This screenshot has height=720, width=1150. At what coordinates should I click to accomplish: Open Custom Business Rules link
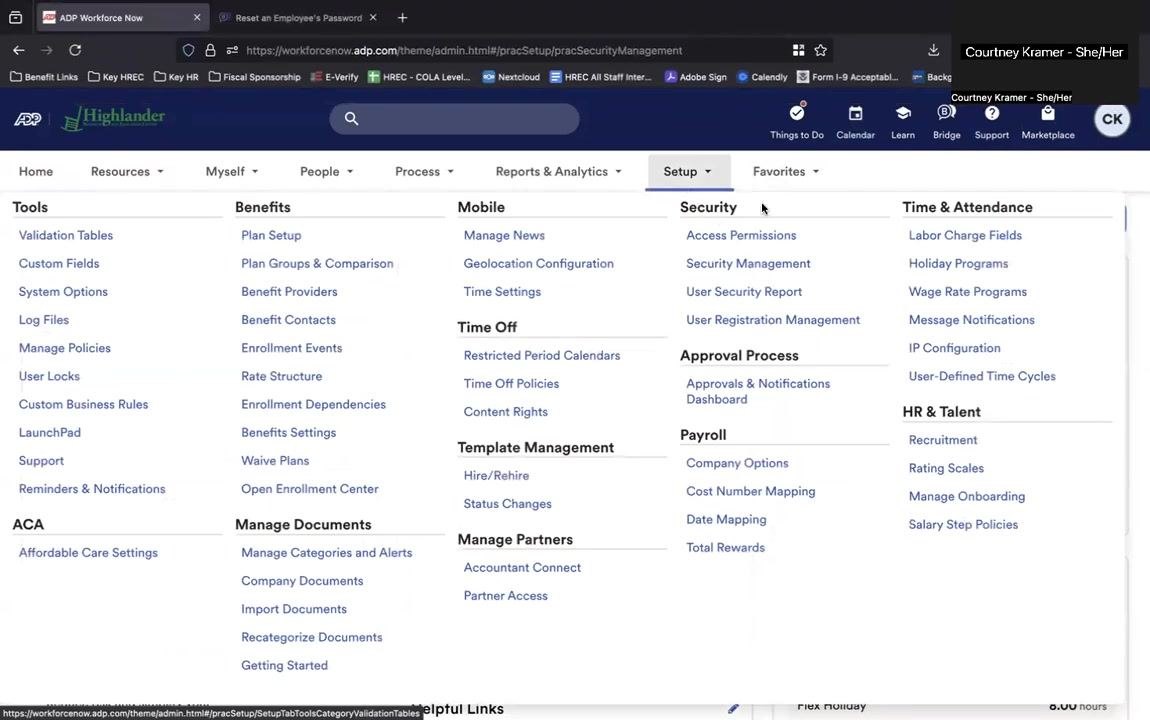pos(84,405)
